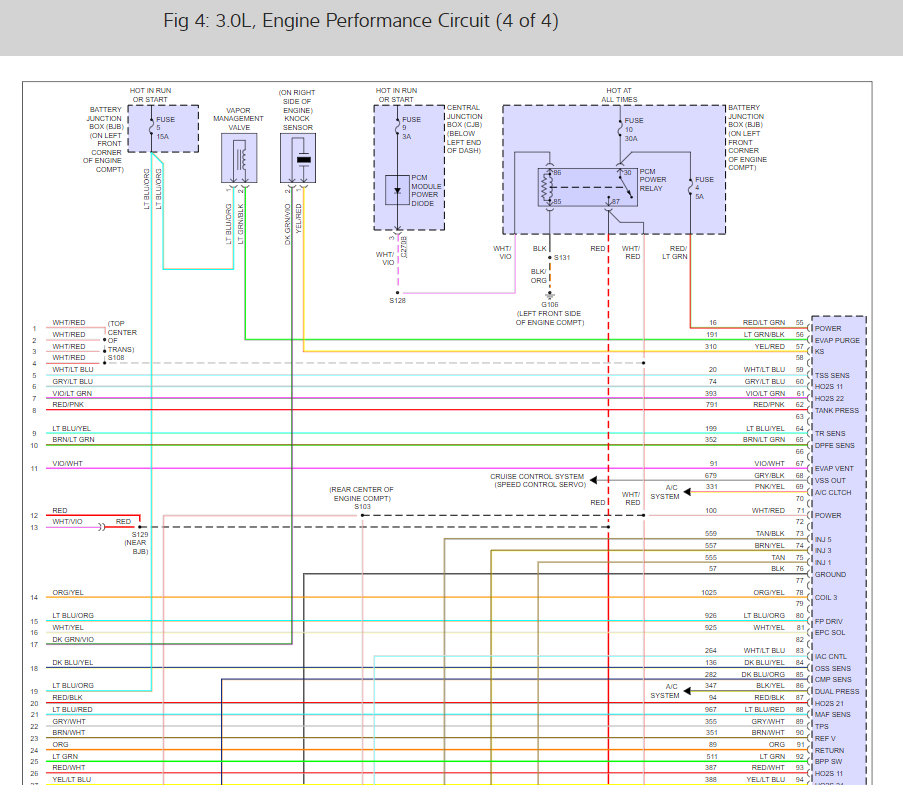Select Fuse 9 3A in central junction box
903x796 pixels.
click(x=397, y=128)
